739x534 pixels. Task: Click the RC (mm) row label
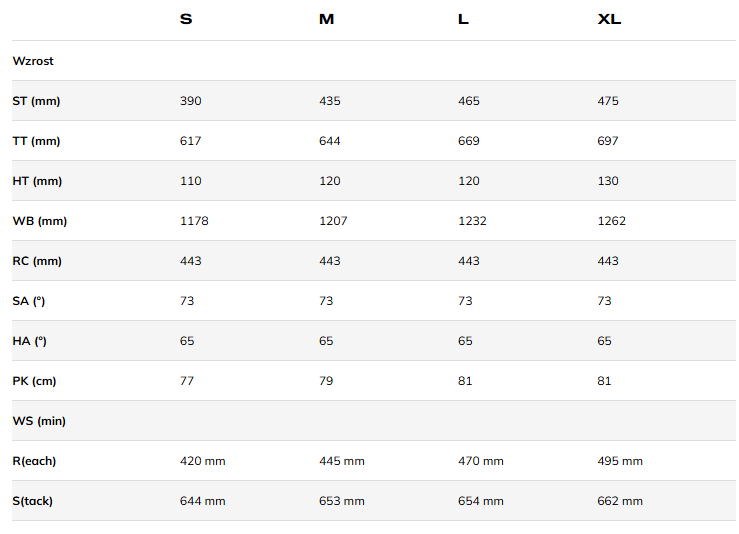coord(37,261)
